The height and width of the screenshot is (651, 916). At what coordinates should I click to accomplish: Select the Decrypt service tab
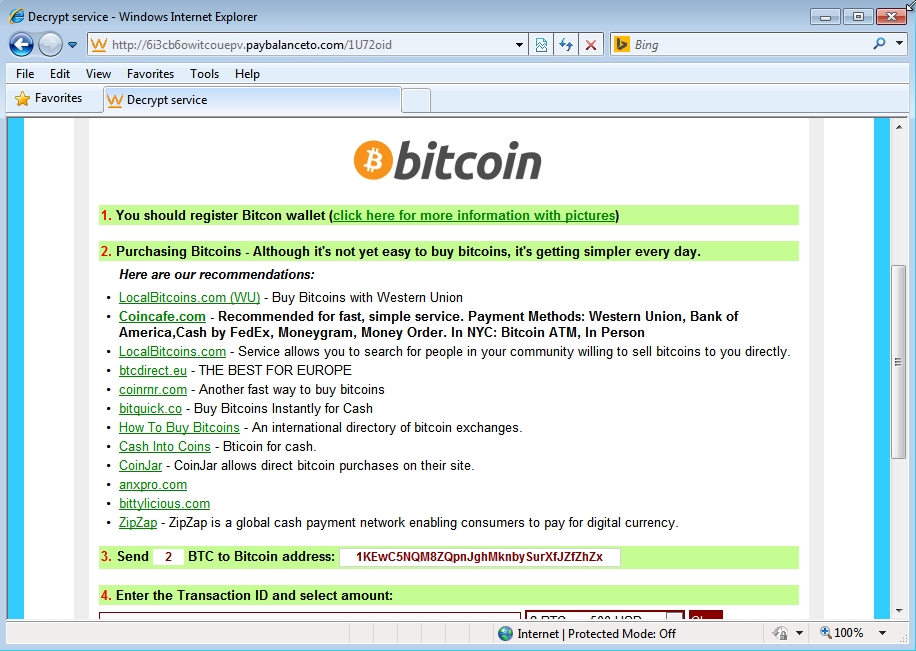[250, 100]
